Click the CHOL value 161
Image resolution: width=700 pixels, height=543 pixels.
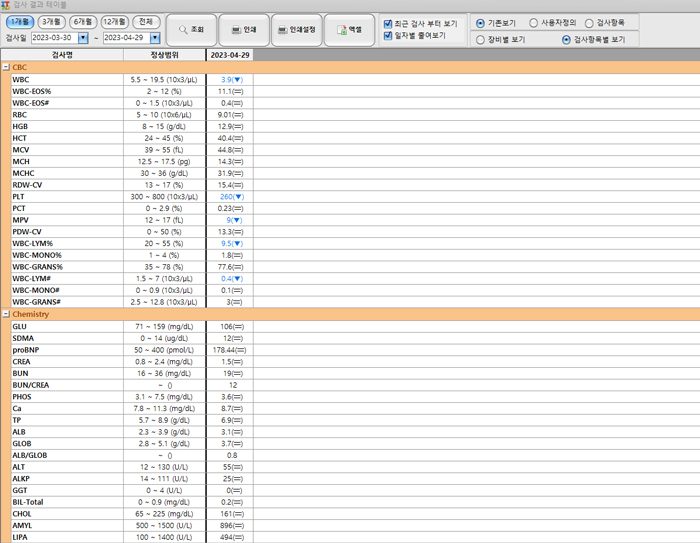232,514
